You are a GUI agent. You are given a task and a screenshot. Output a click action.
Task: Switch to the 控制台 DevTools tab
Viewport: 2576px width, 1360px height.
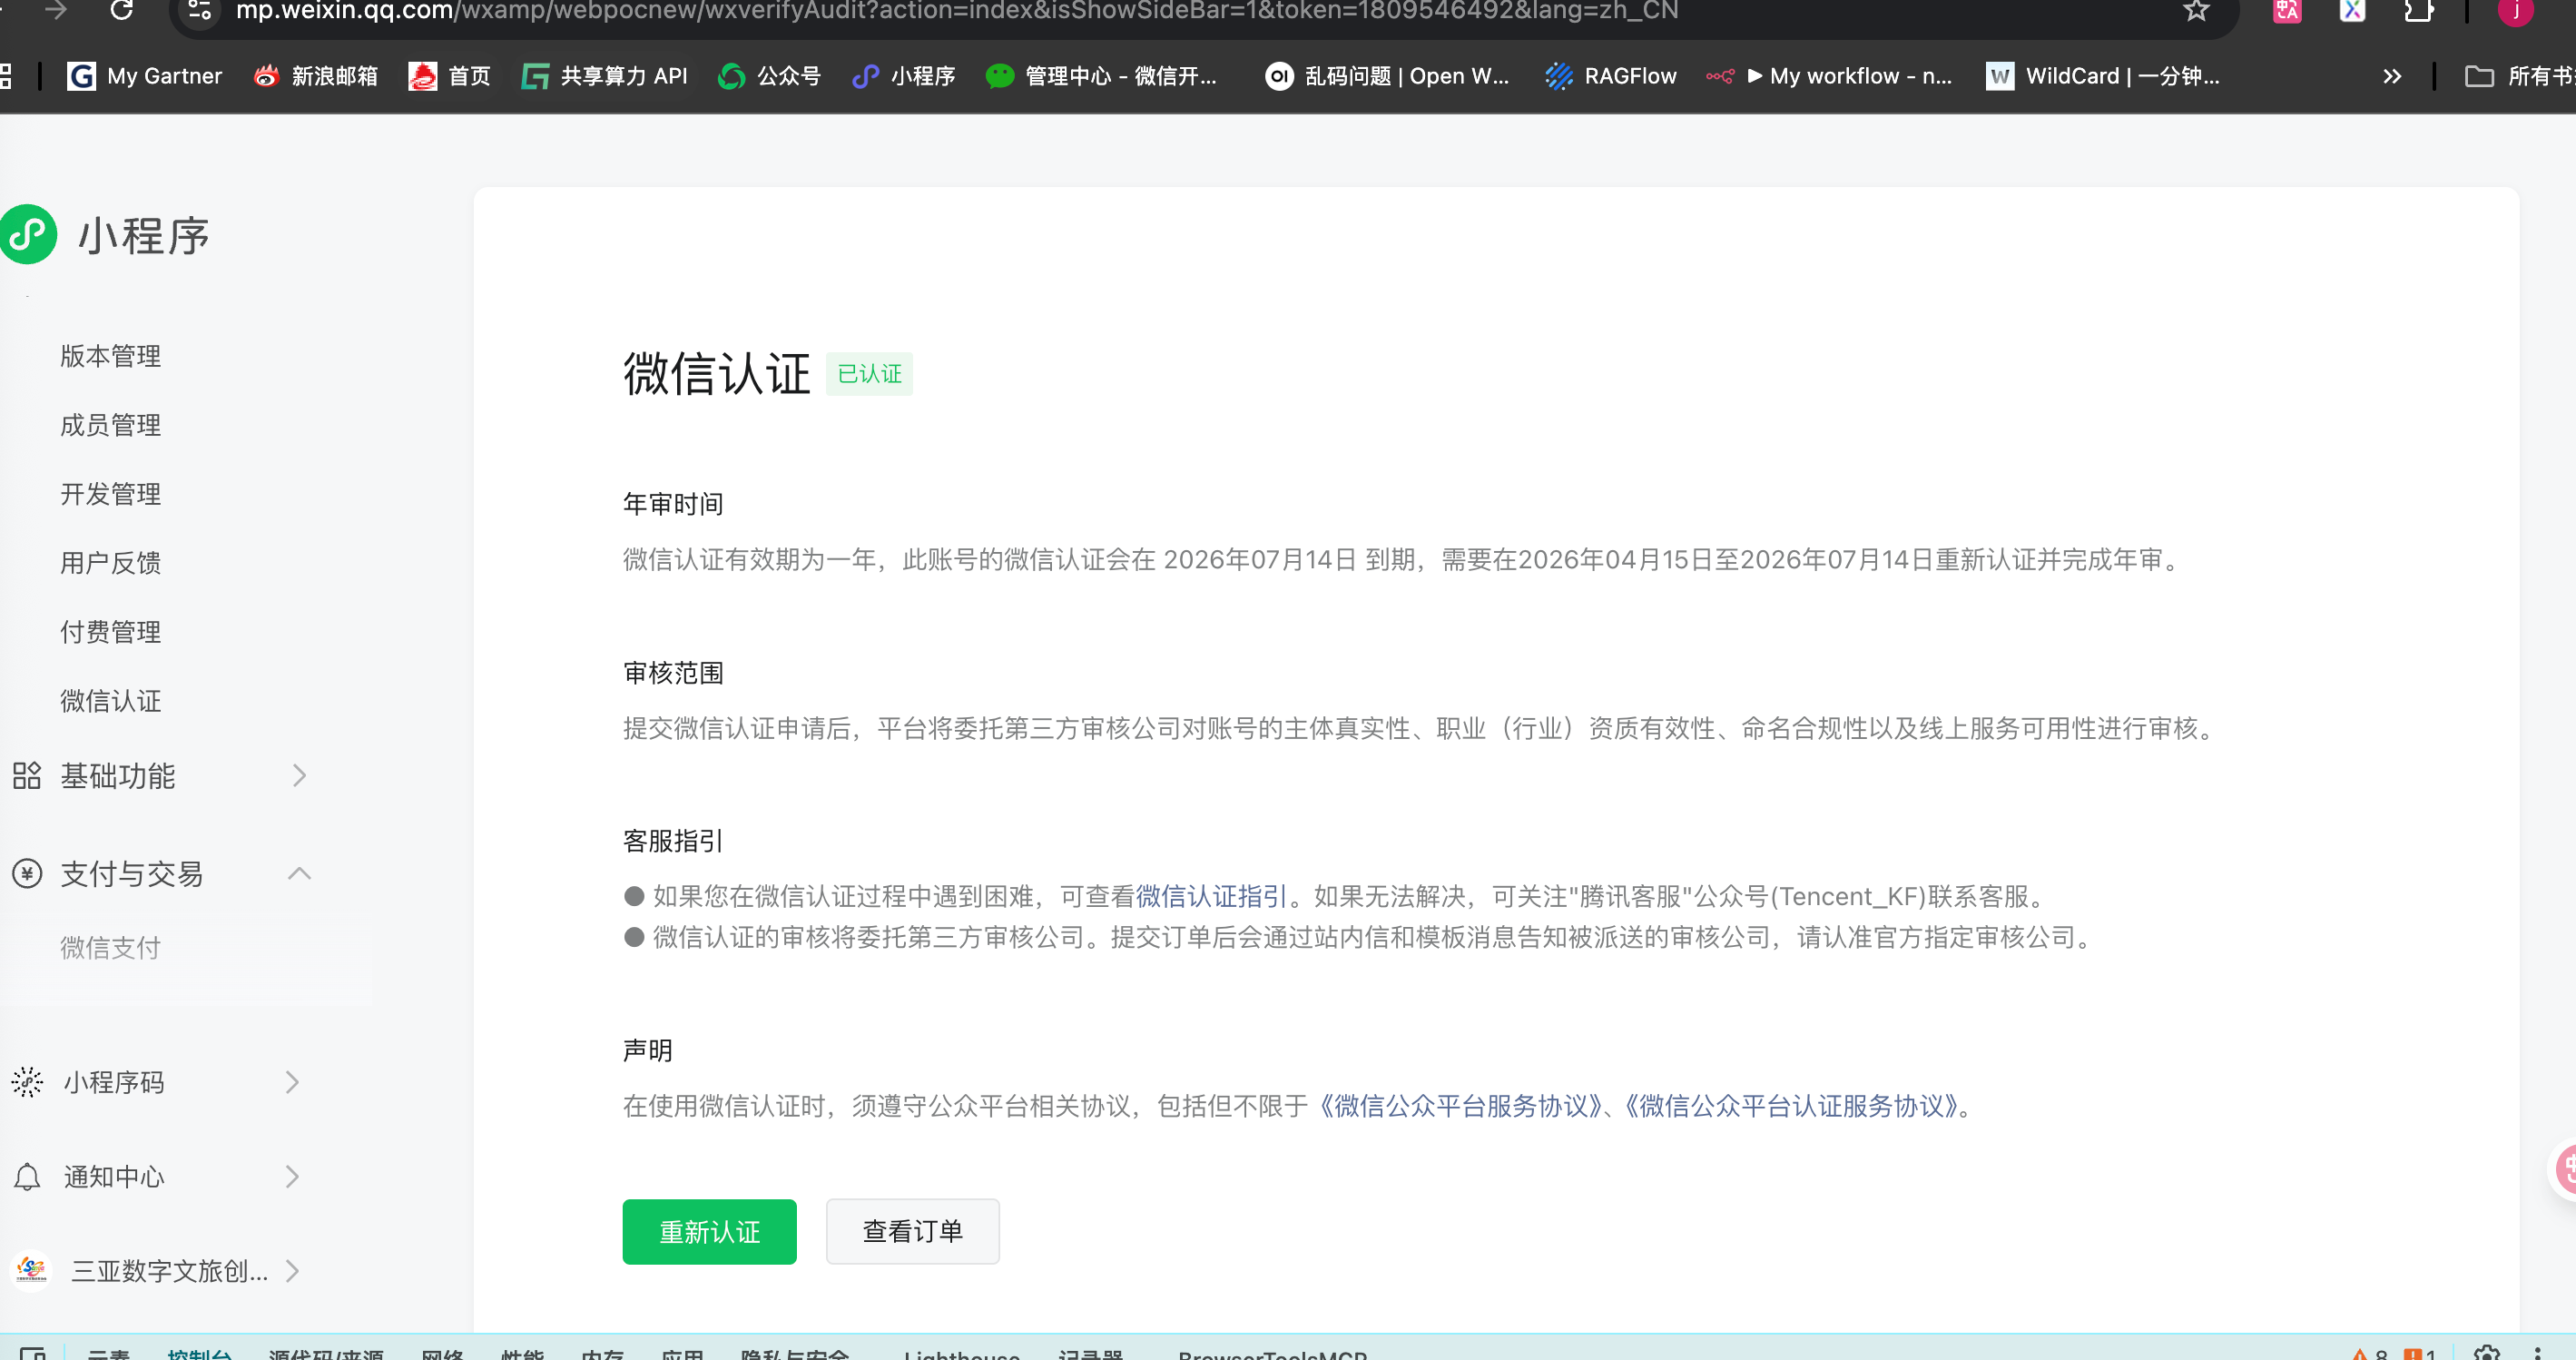coord(199,1353)
